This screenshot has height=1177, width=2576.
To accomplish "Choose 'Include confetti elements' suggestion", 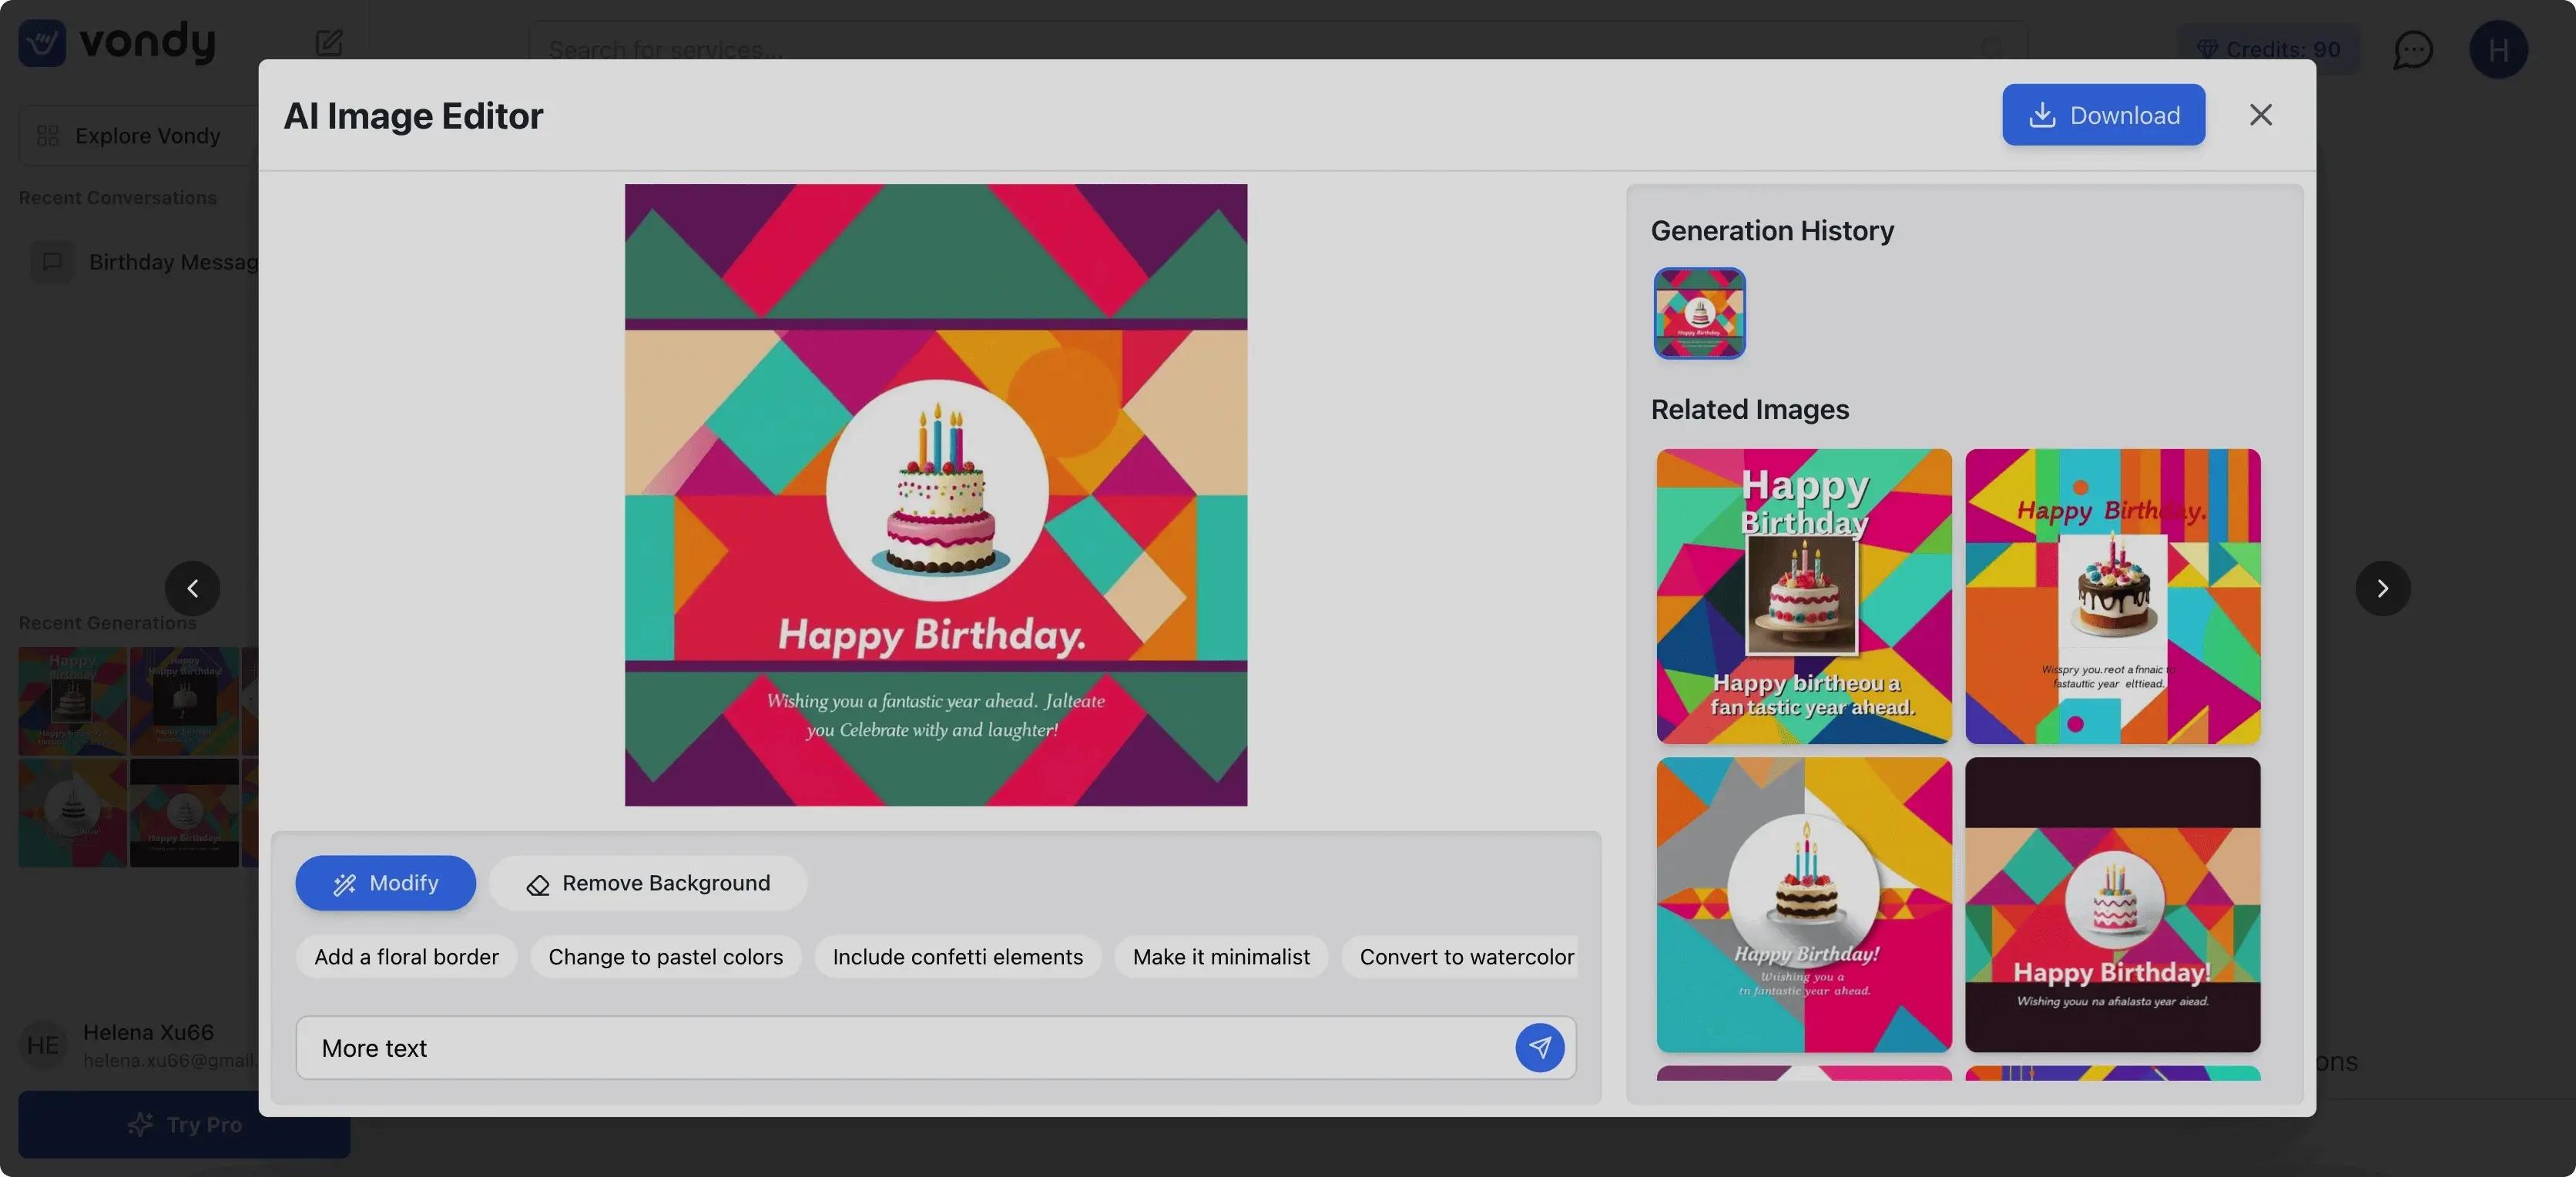I will [957, 957].
